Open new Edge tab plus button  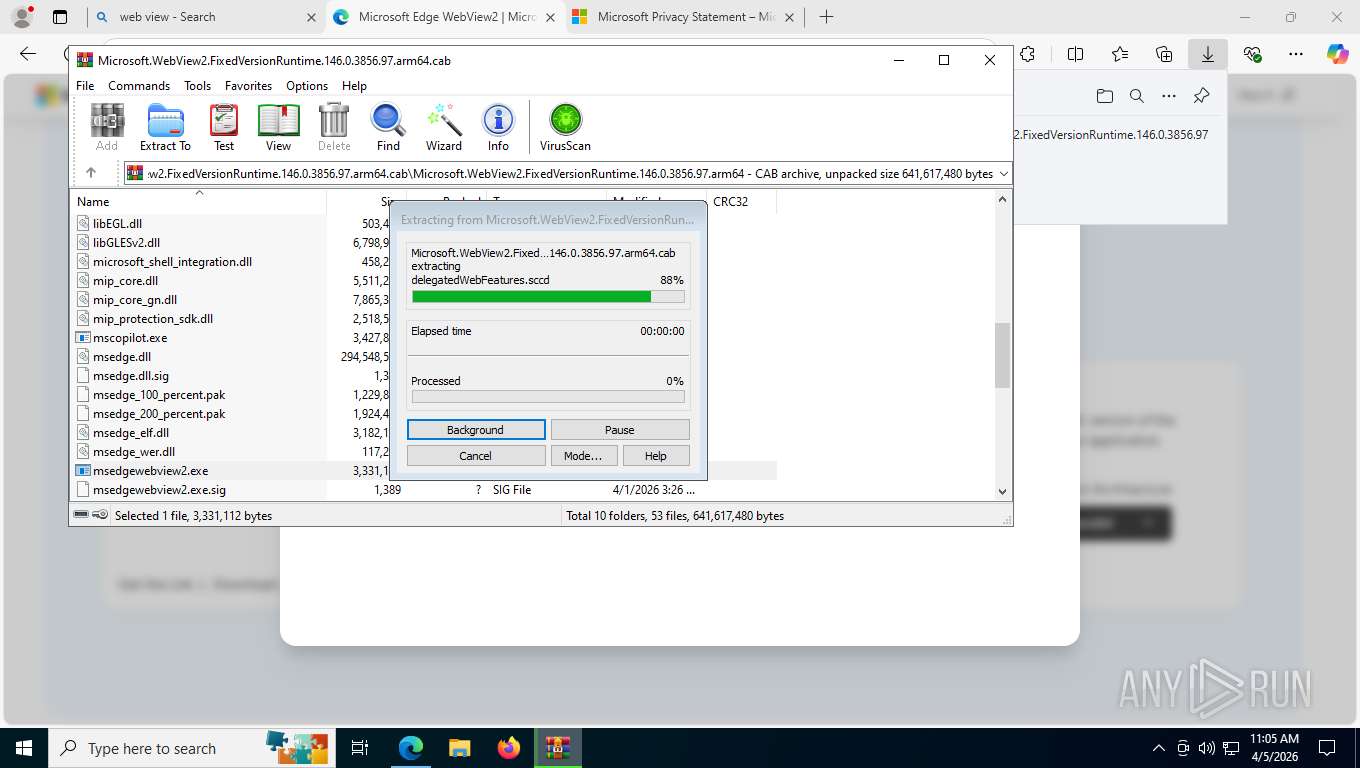coord(826,17)
